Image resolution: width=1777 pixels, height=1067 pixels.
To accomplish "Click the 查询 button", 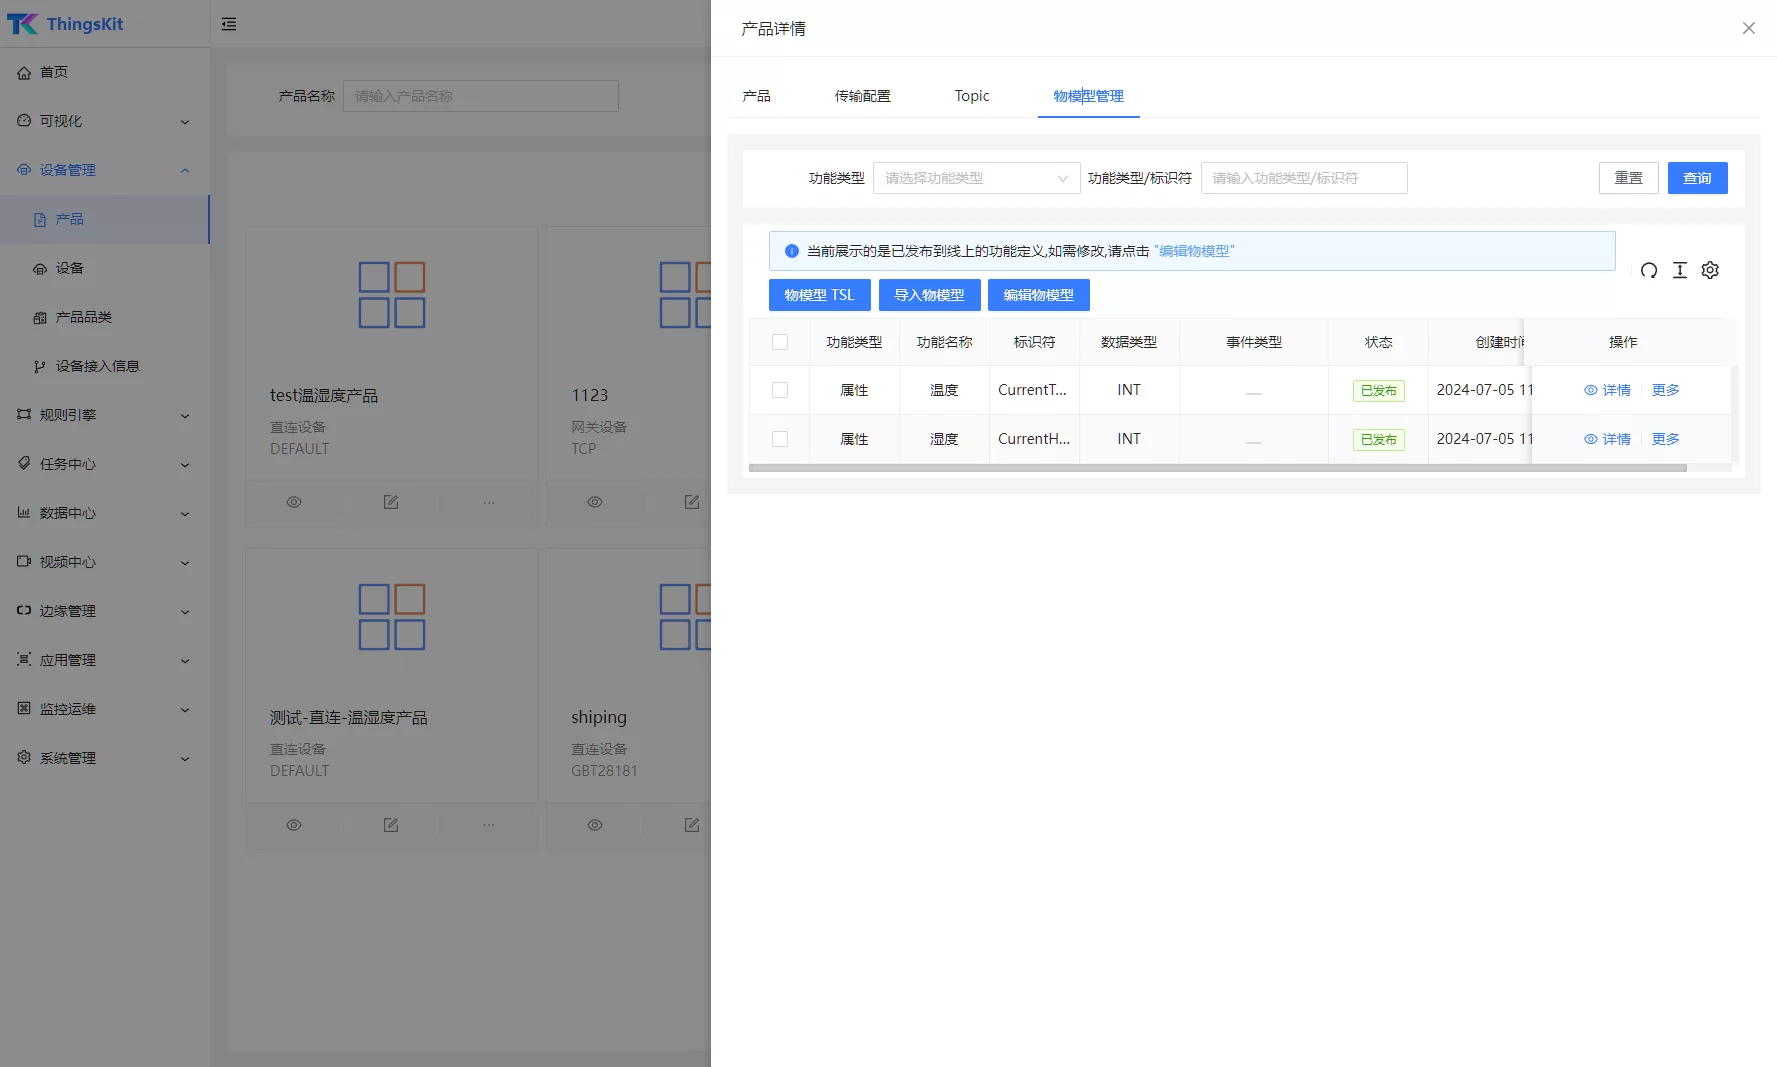I will pyautogui.click(x=1697, y=178).
